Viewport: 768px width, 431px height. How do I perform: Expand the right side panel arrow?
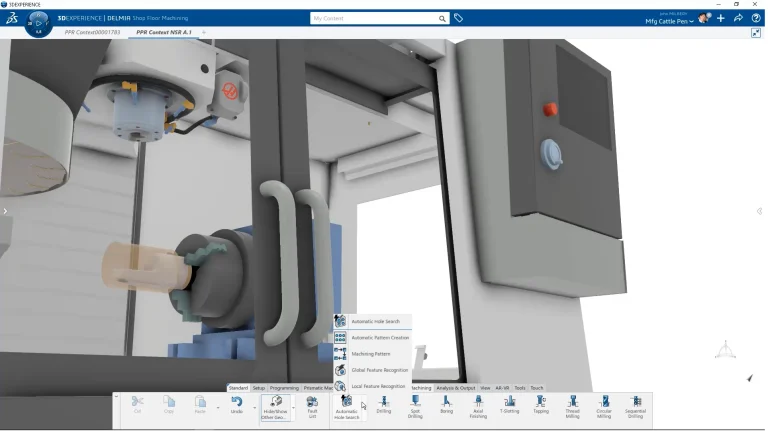759,211
